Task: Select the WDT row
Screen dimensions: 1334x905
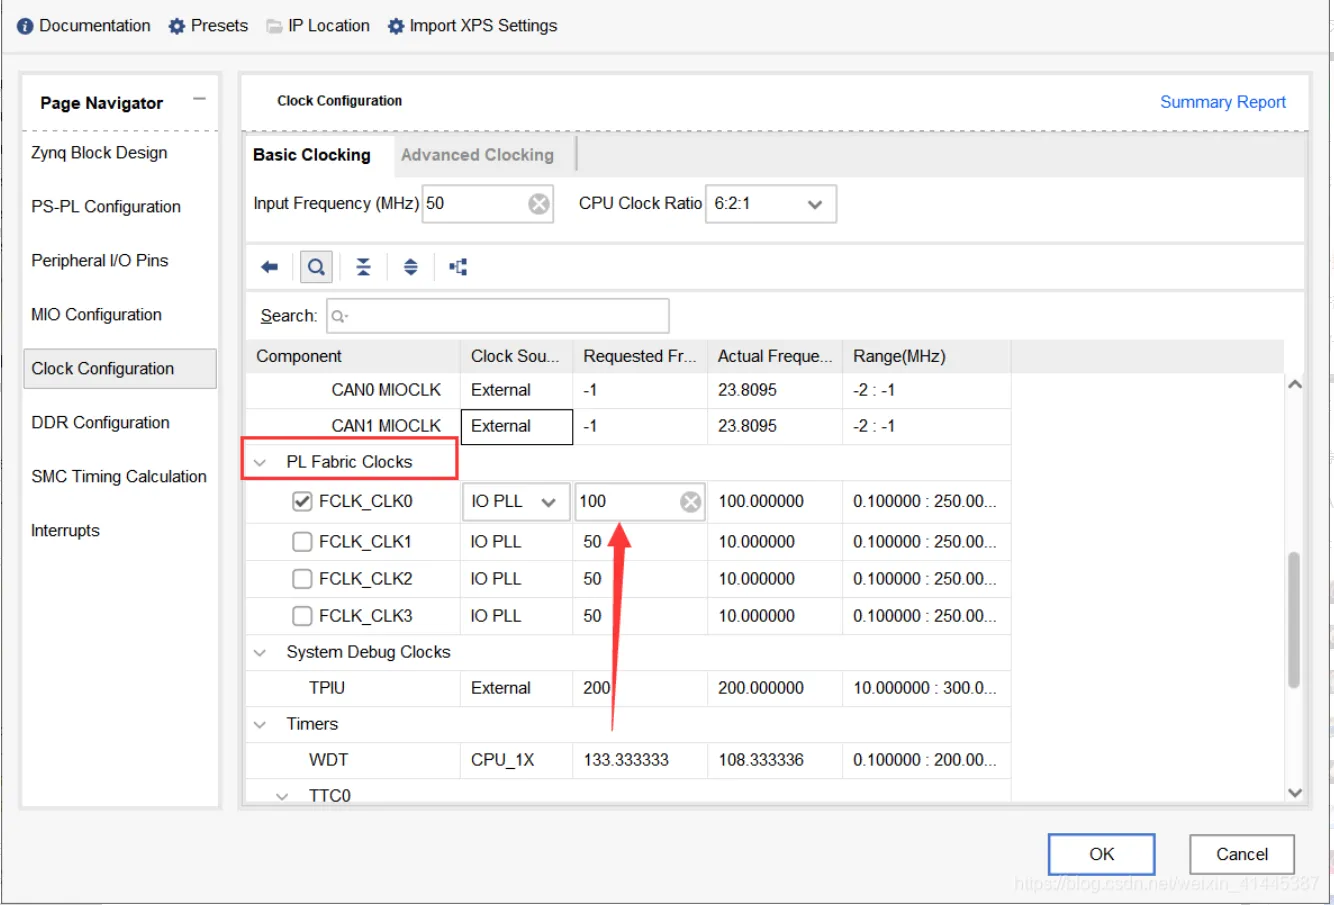Action: pyautogui.click(x=628, y=760)
